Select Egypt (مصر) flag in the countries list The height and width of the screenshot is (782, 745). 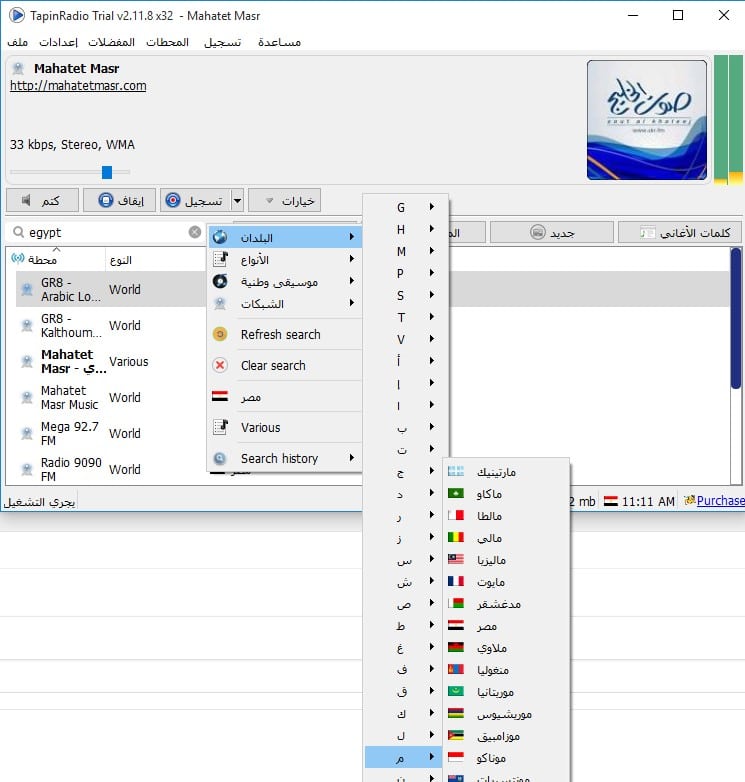[456, 626]
